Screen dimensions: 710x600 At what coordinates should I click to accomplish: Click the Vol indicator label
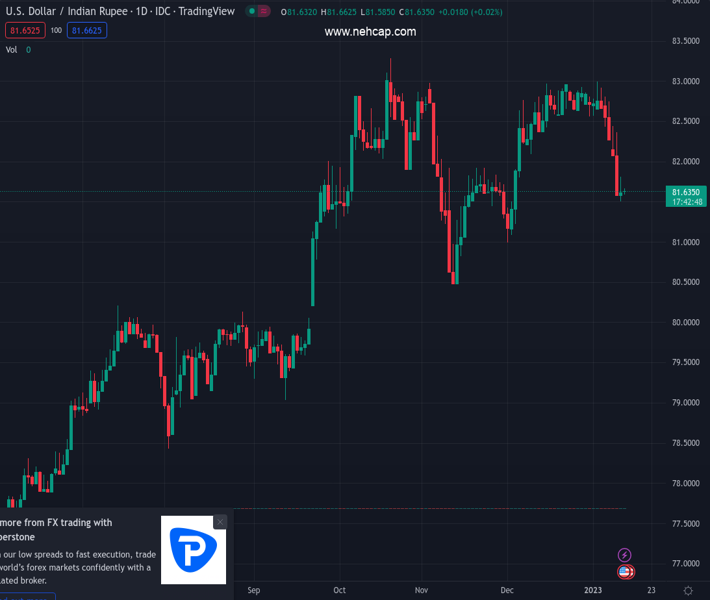(12, 49)
